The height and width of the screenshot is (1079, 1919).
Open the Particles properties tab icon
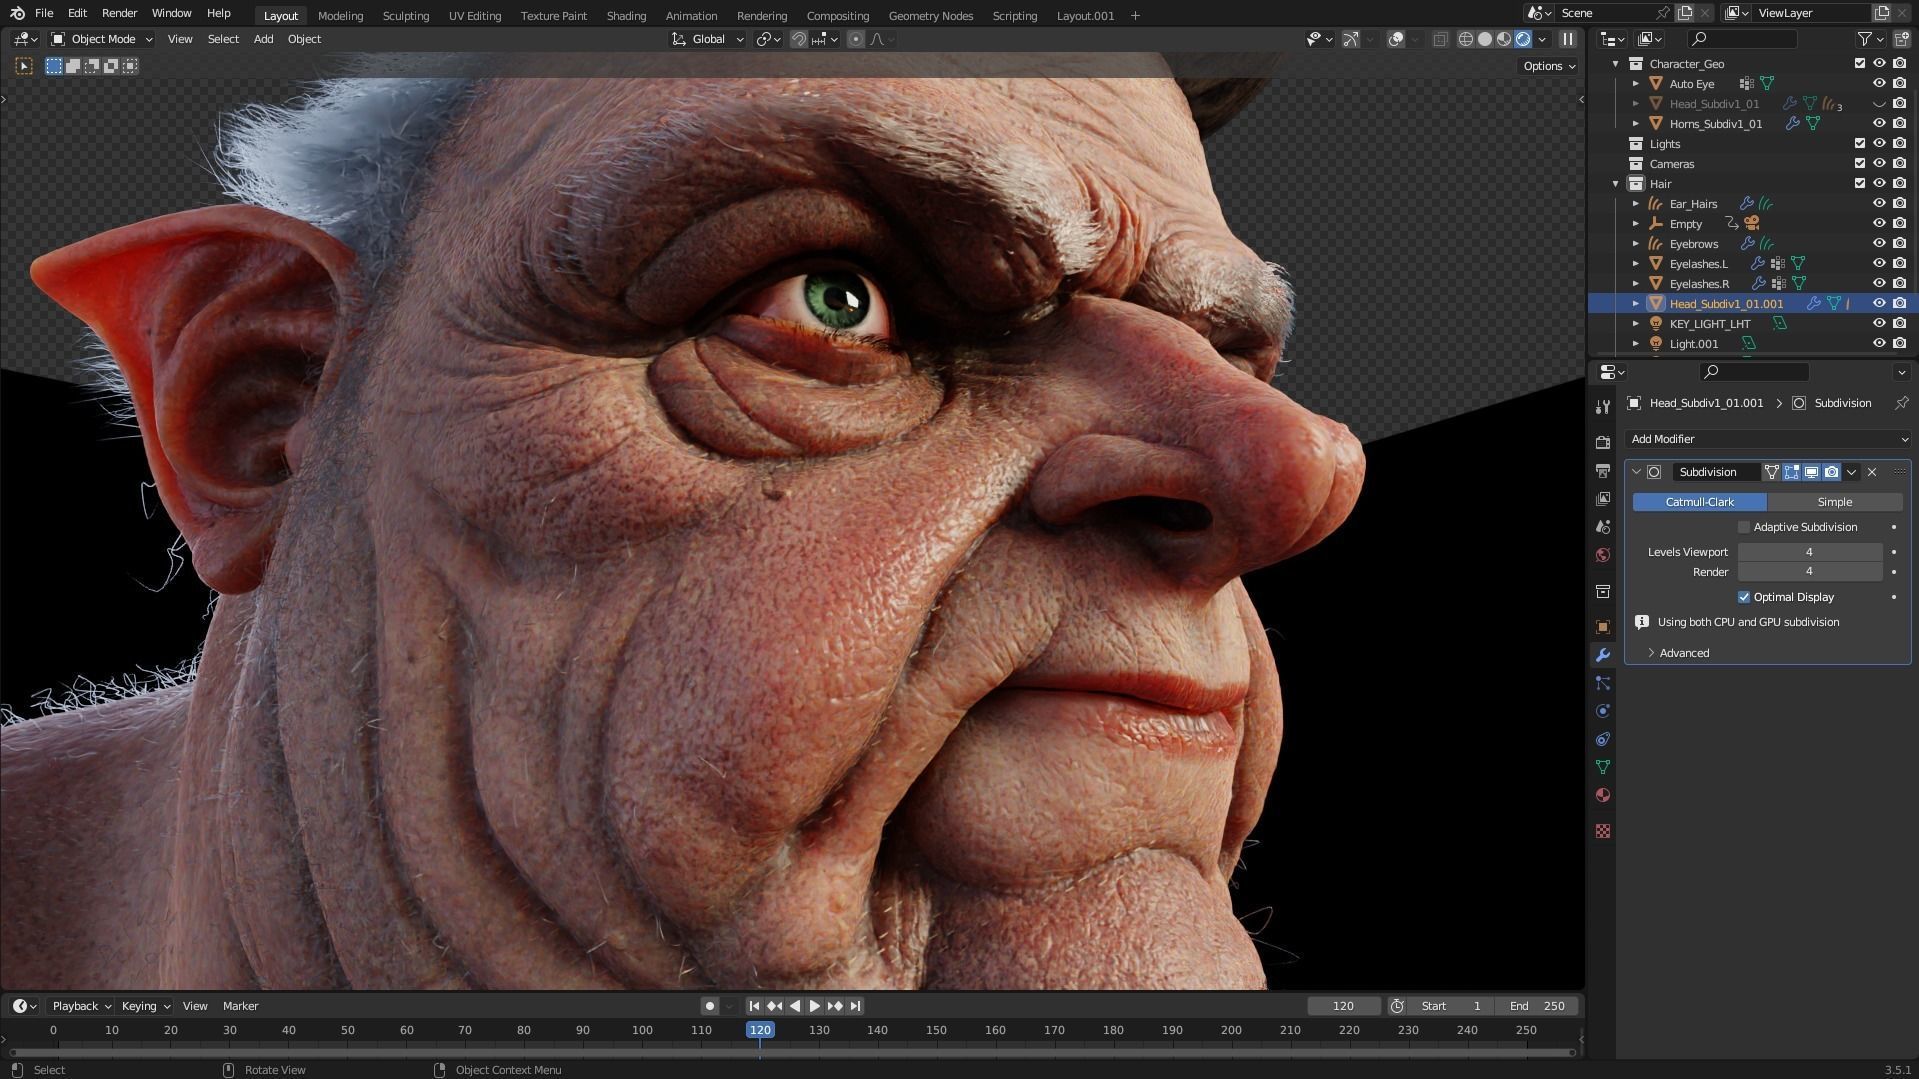[1603, 683]
